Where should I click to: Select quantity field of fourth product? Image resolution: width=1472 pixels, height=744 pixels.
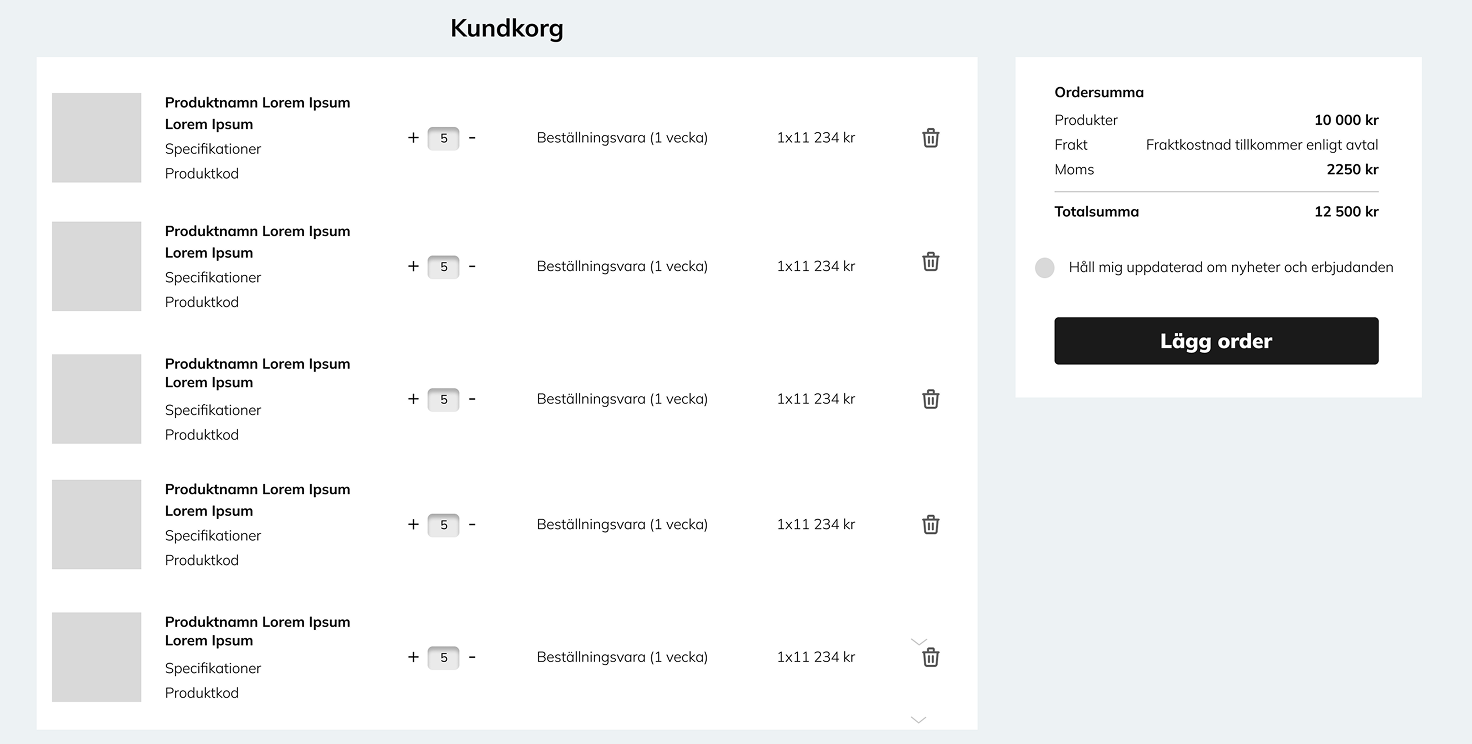444,525
